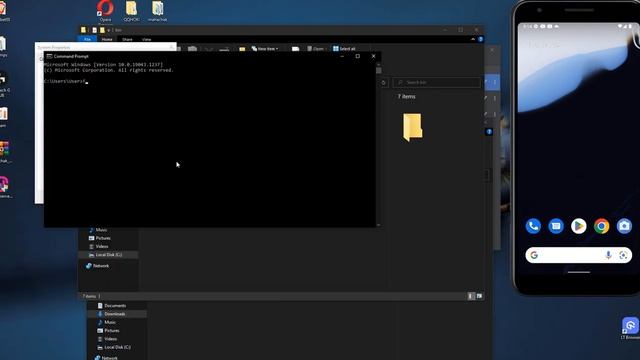This screenshot has height=360, width=640.
Task: Select Videos in the lower Explorer window
Action: [107, 339]
